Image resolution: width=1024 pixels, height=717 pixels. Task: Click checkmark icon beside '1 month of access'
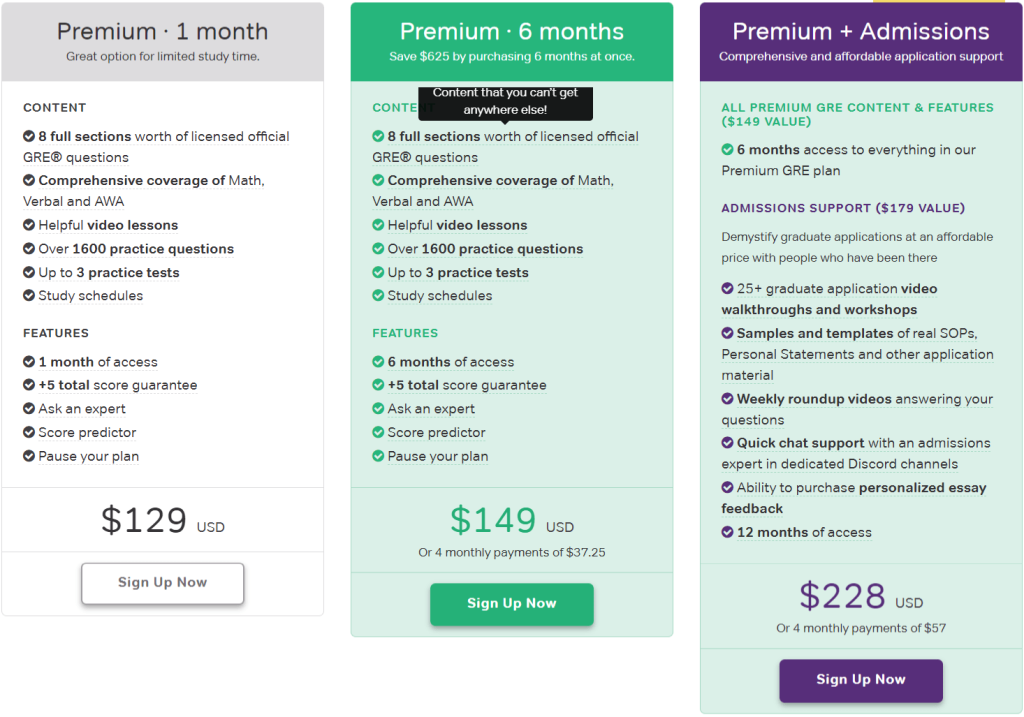29,362
